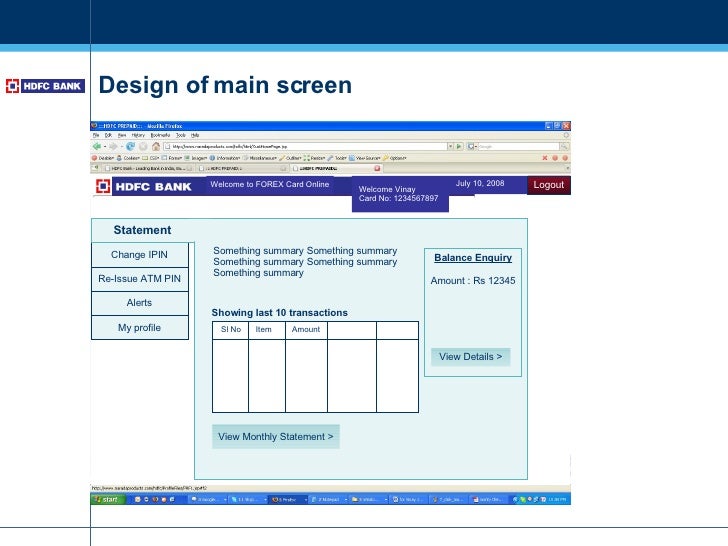Open the Information menu in developer toolbar

[x=225, y=158]
